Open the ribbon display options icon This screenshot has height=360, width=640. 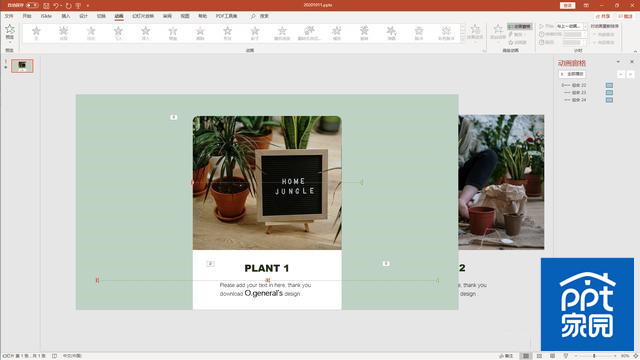tap(586, 5)
